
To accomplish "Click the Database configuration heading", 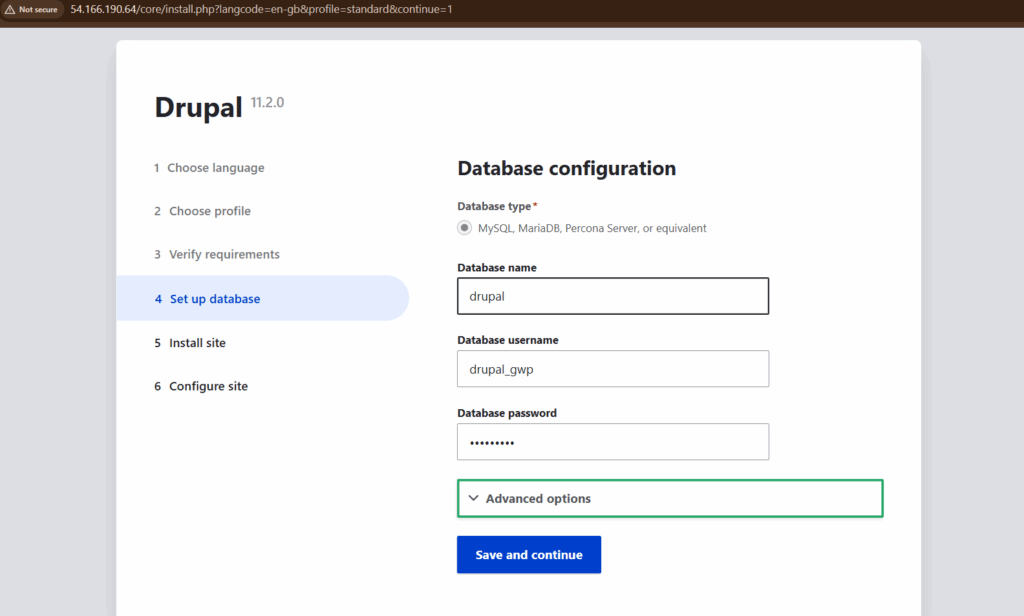I will coord(567,169).
